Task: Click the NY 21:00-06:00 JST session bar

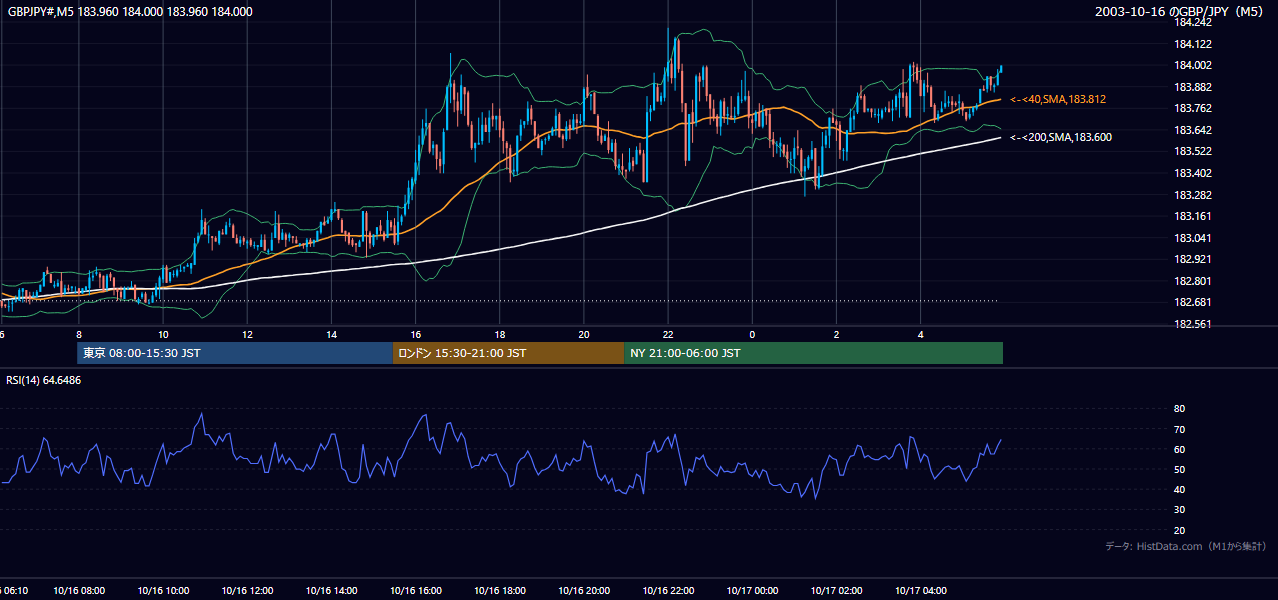Action: tap(814, 353)
